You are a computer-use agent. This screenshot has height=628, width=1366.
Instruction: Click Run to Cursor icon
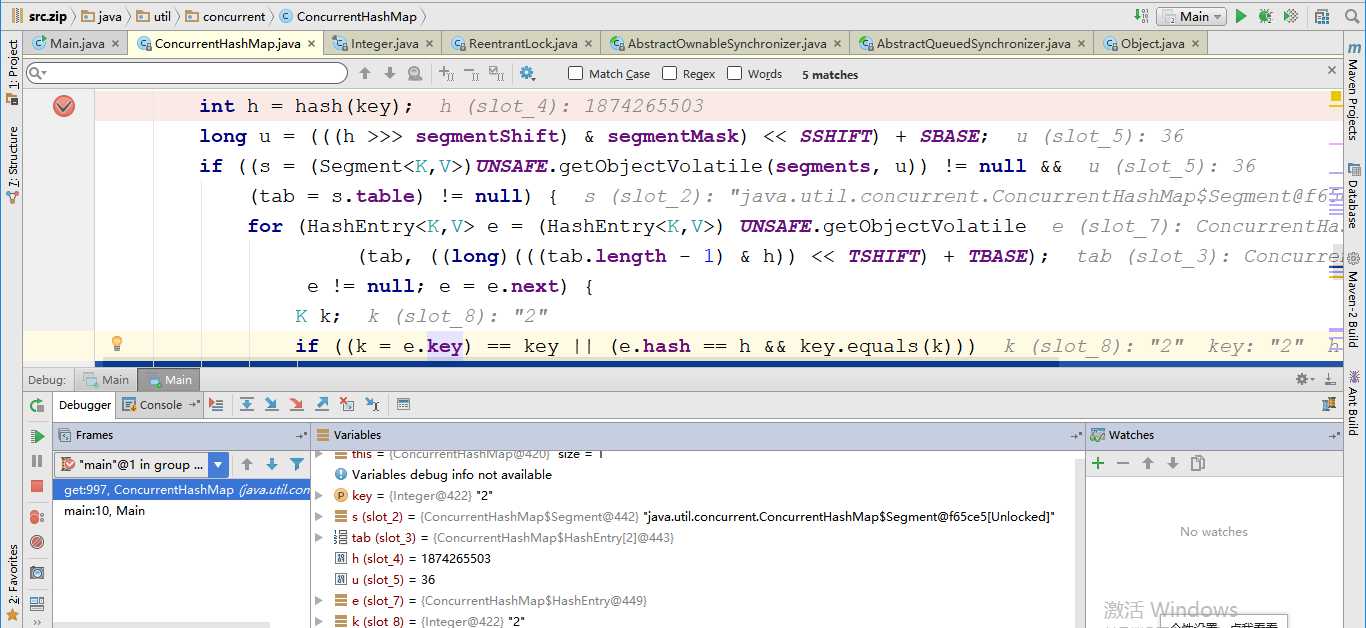[x=372, y=404]
